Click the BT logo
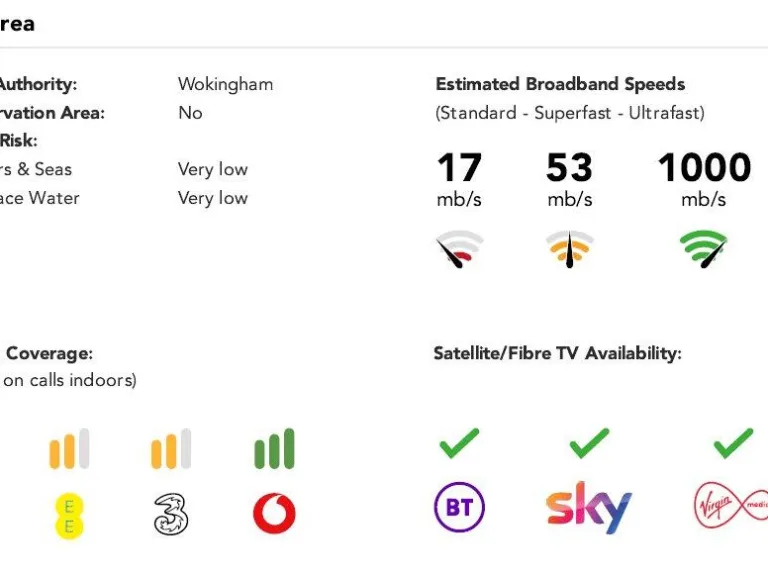This screenshot has height=576, width=768. click(459, 508)
